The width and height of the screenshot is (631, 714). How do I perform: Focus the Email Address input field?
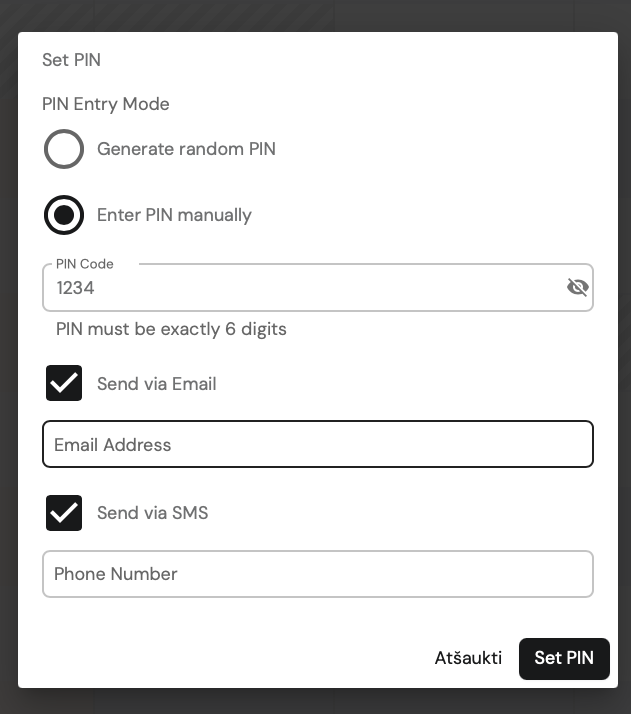[318, 444]
